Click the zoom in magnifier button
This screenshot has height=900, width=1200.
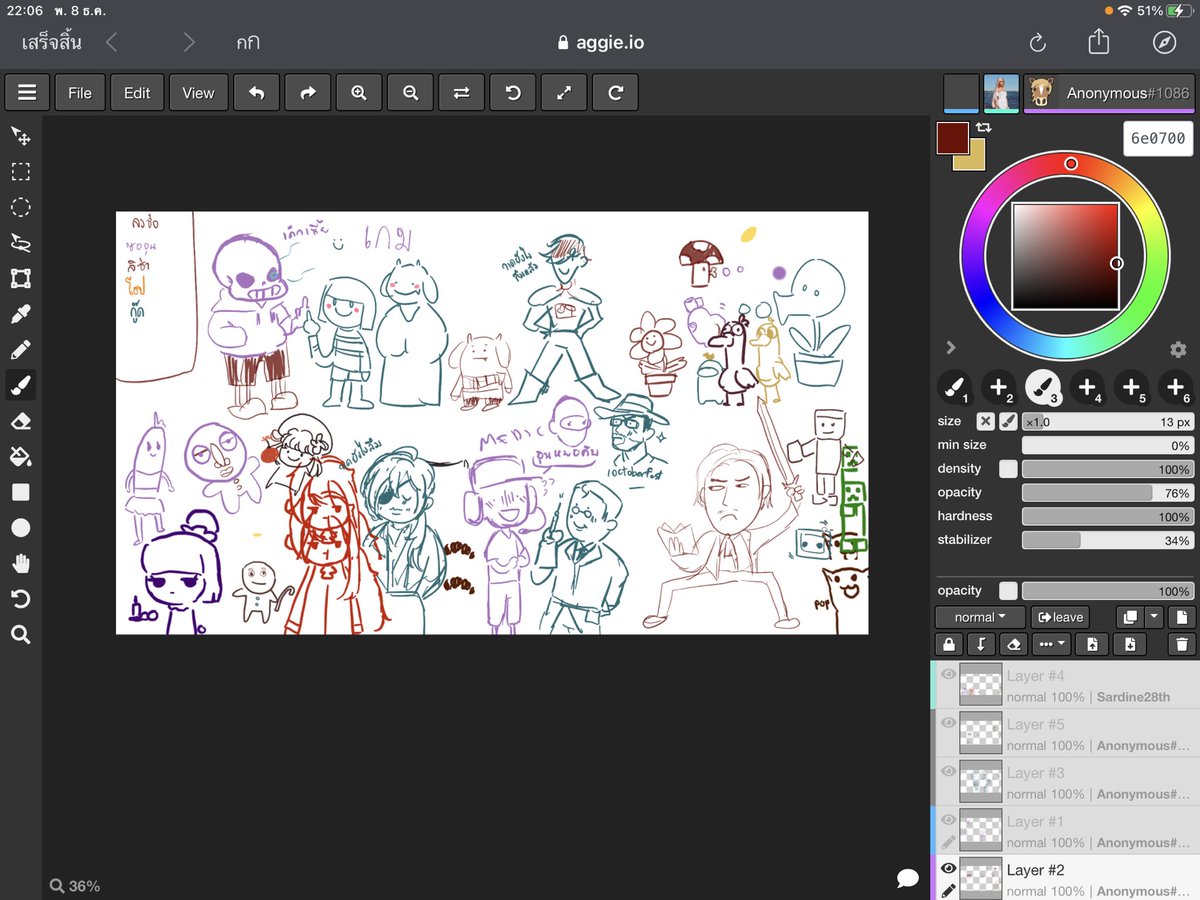coord(359,93)
